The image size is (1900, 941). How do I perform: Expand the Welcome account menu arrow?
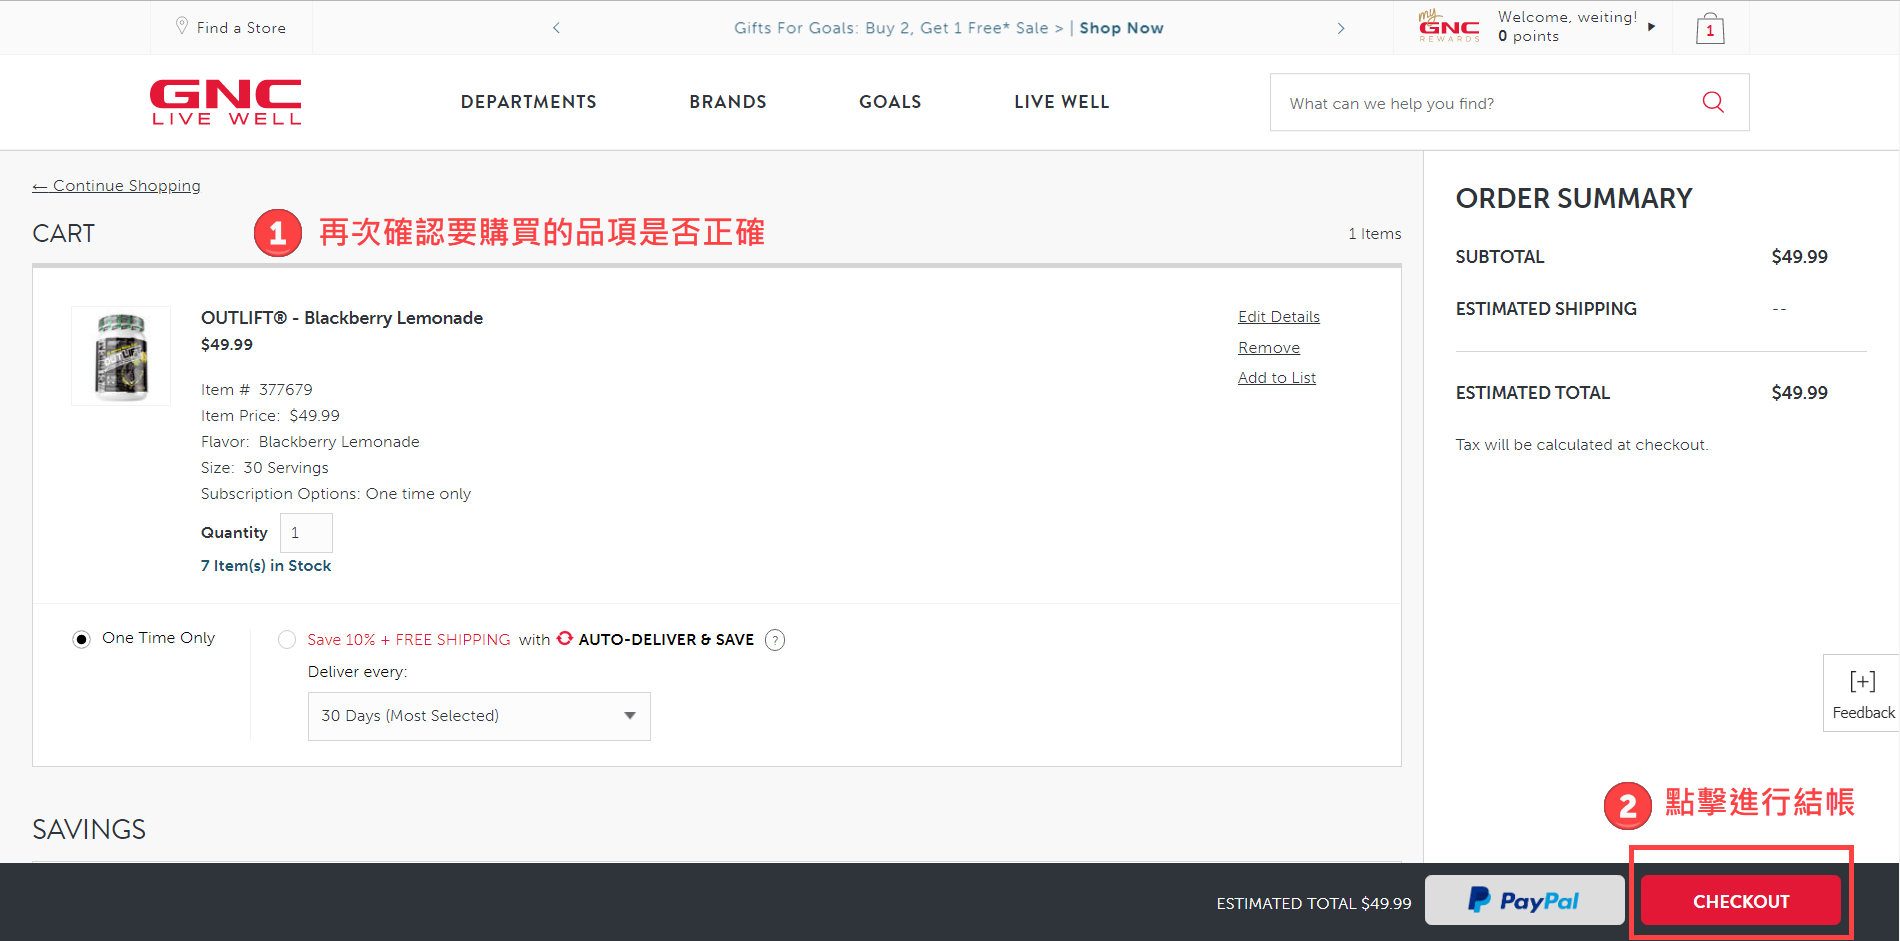click(x=1651, y=27)
